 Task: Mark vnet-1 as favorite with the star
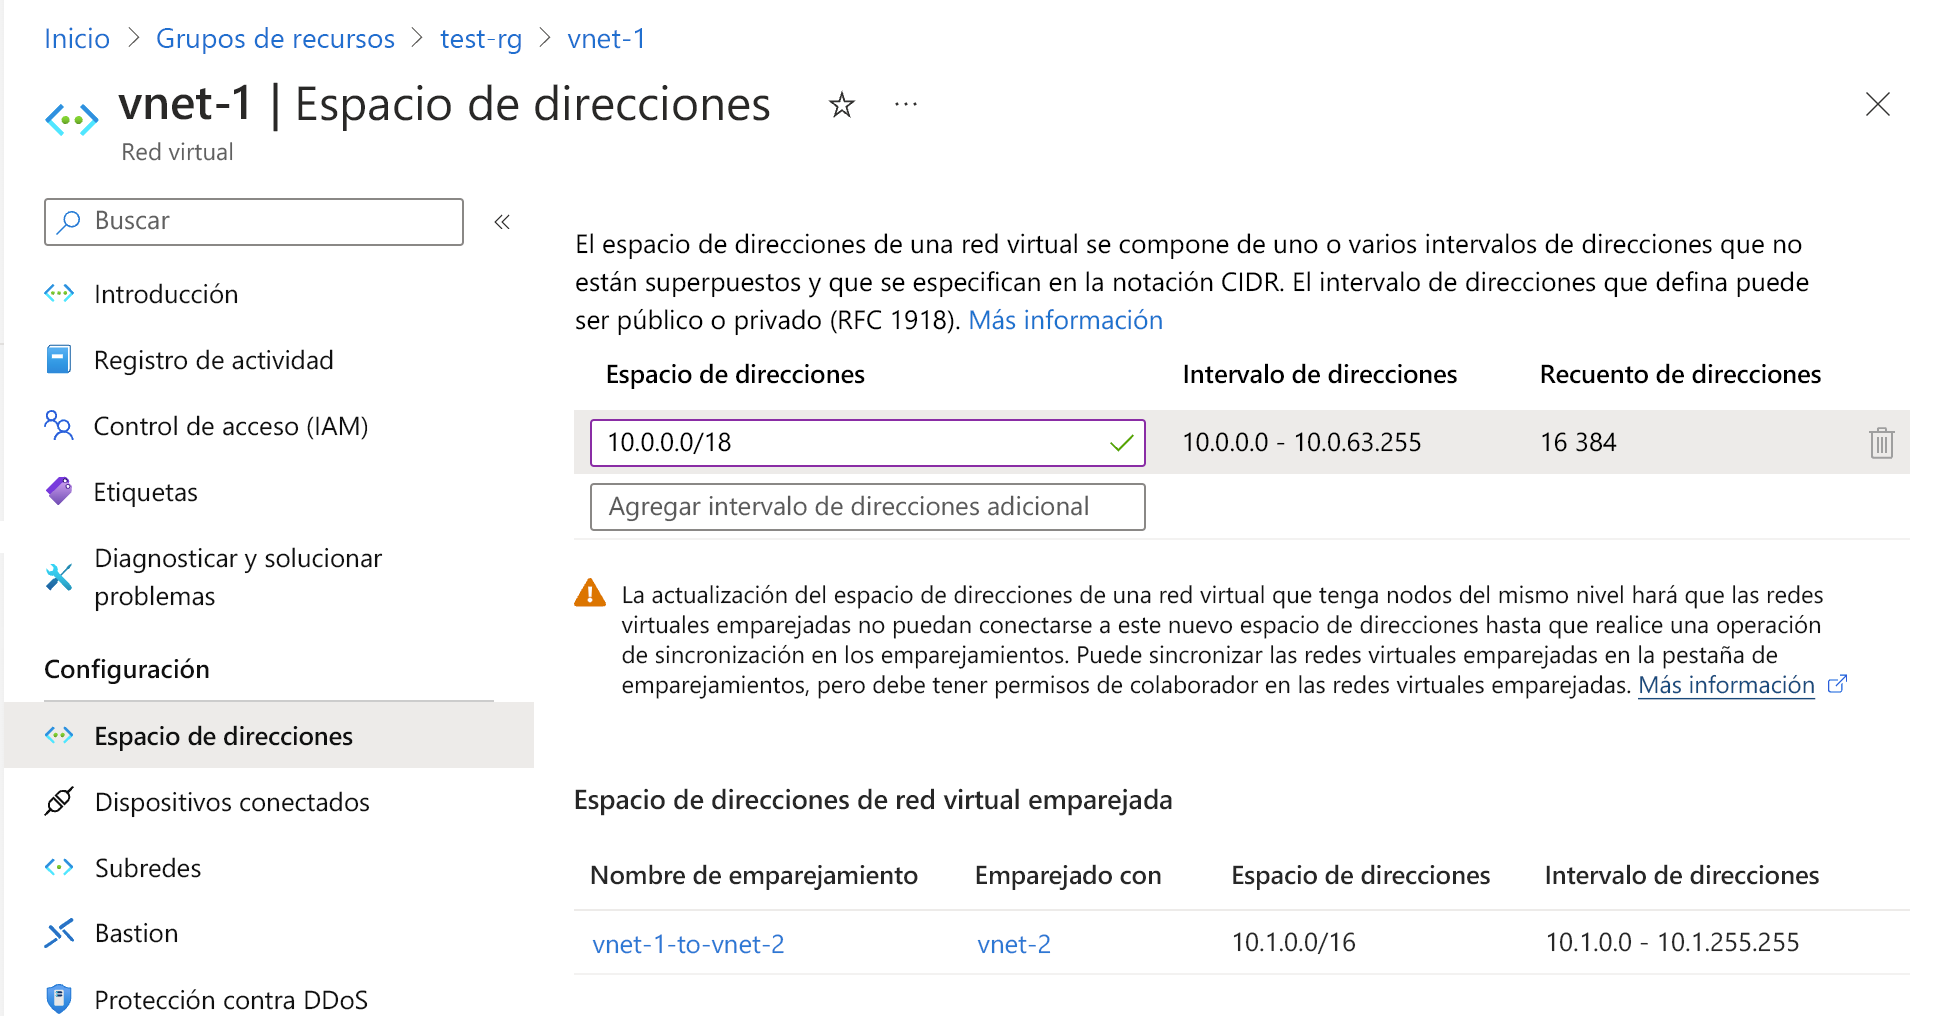pyautogui.click(x=841, y=104)
